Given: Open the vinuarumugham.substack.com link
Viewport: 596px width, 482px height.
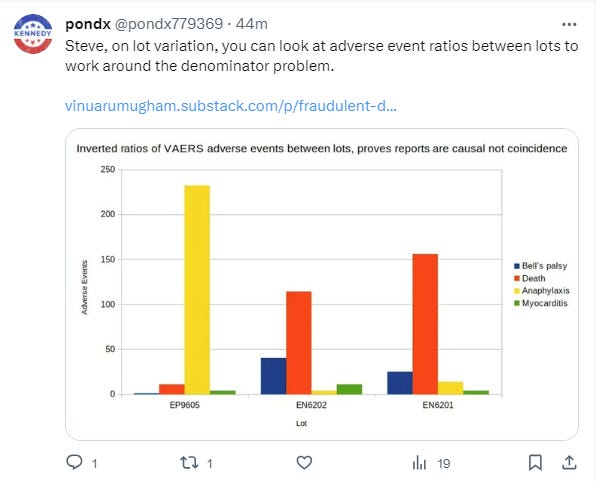Looking at the screenshot, I should [x=231, y=106].
